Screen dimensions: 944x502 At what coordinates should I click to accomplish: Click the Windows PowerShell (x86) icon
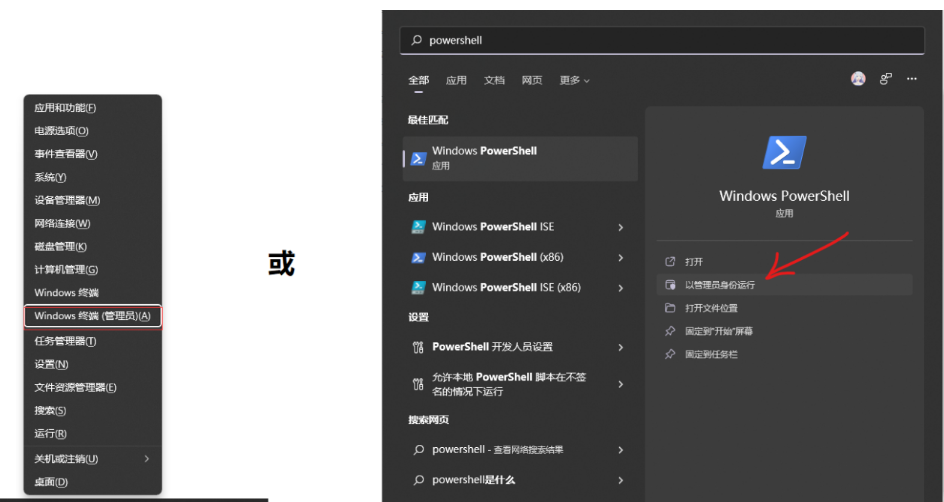[418, 257]
